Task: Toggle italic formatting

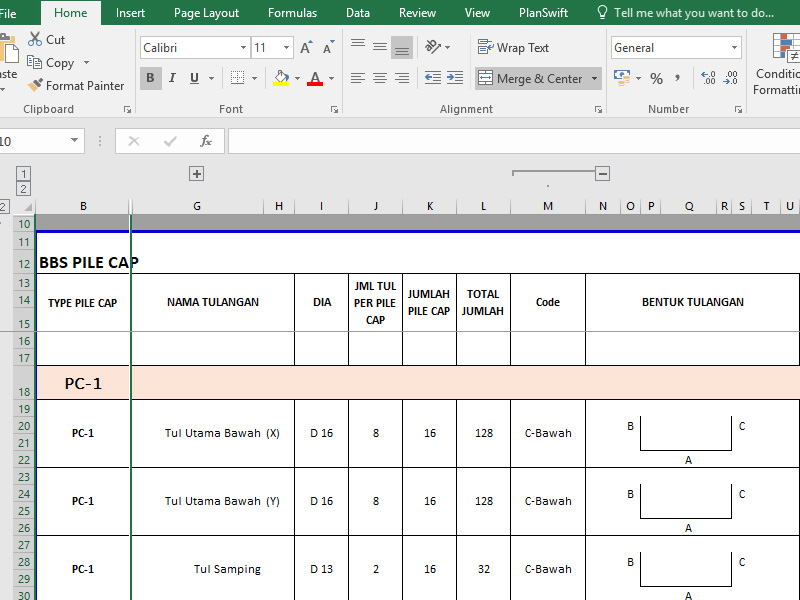Action: click(x=171, y=78)
